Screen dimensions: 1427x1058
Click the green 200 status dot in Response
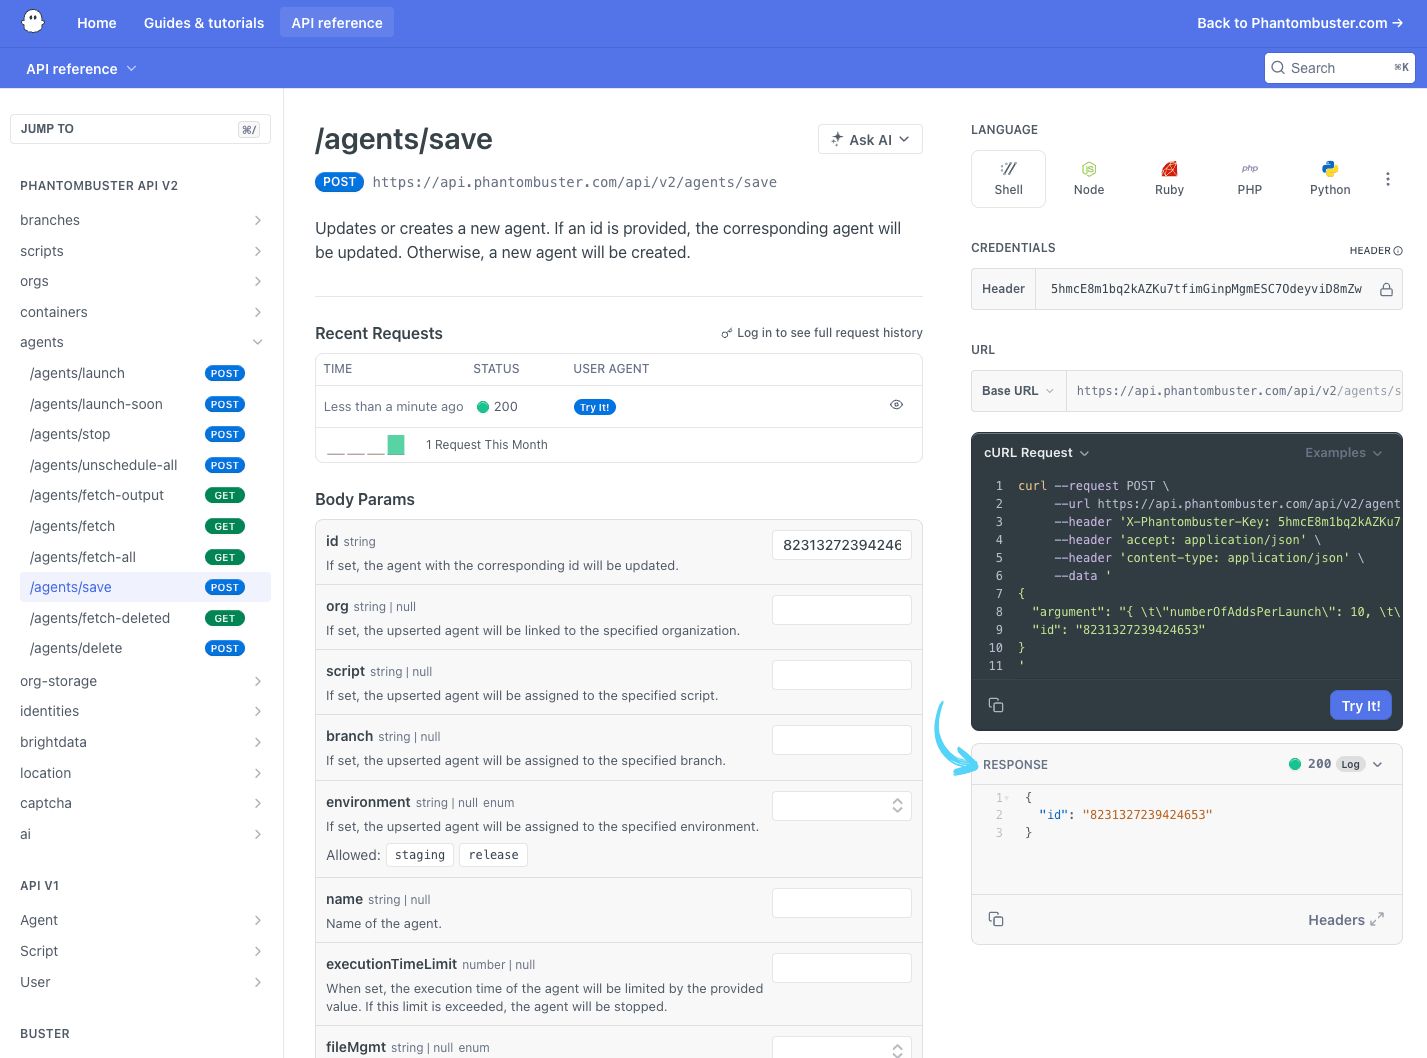tap(1295, 764)
